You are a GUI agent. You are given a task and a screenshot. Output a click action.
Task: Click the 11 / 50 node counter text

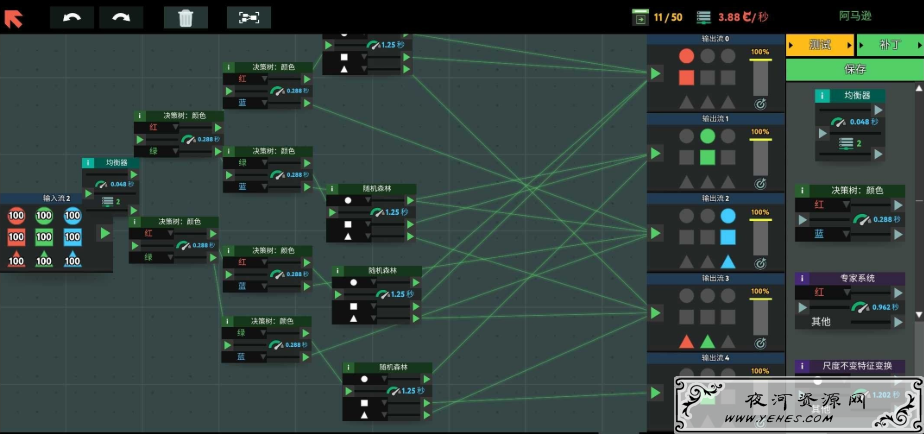tap(668, 18)
